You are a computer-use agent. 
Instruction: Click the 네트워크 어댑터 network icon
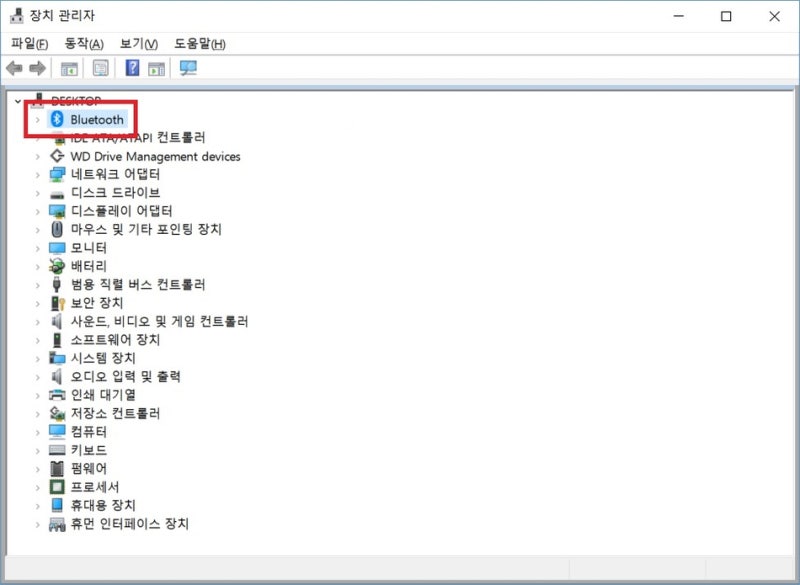coord(57,174)
